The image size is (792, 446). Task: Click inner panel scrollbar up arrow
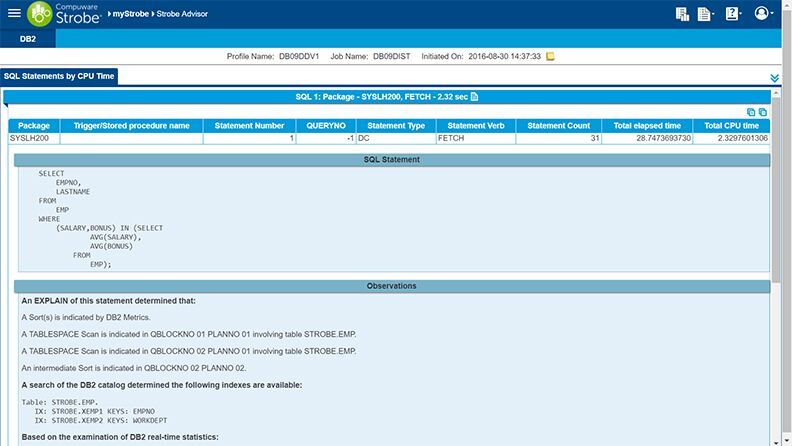coord(776,94)
